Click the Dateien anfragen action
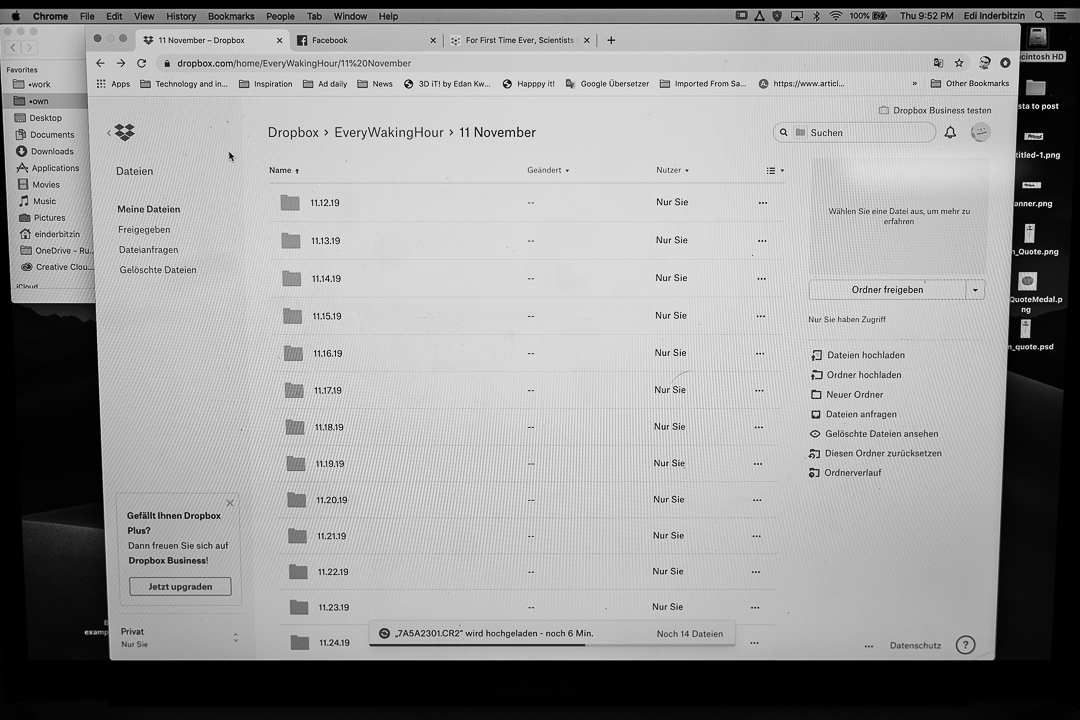Viewport: 1080px width, 720px height. [x=861, y=414]
